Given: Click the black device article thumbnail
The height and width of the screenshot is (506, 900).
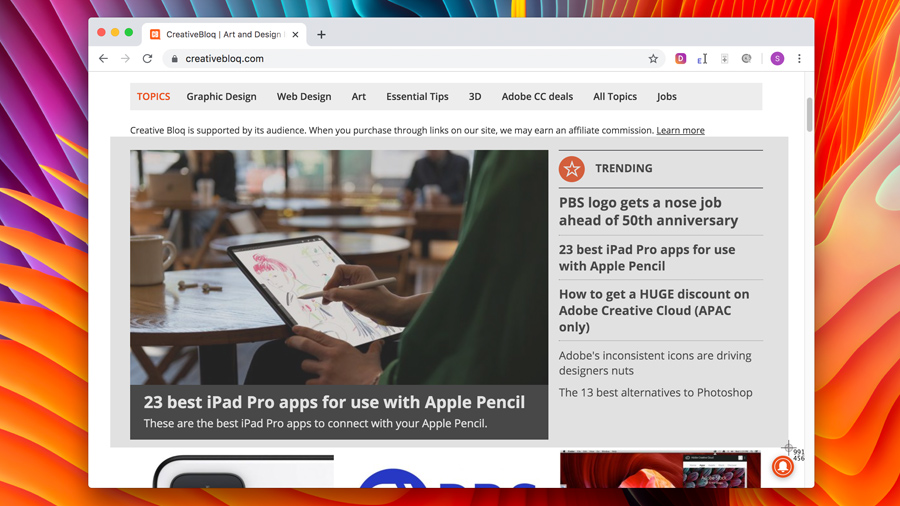Looking at the screenshot, I should [243, 472].
